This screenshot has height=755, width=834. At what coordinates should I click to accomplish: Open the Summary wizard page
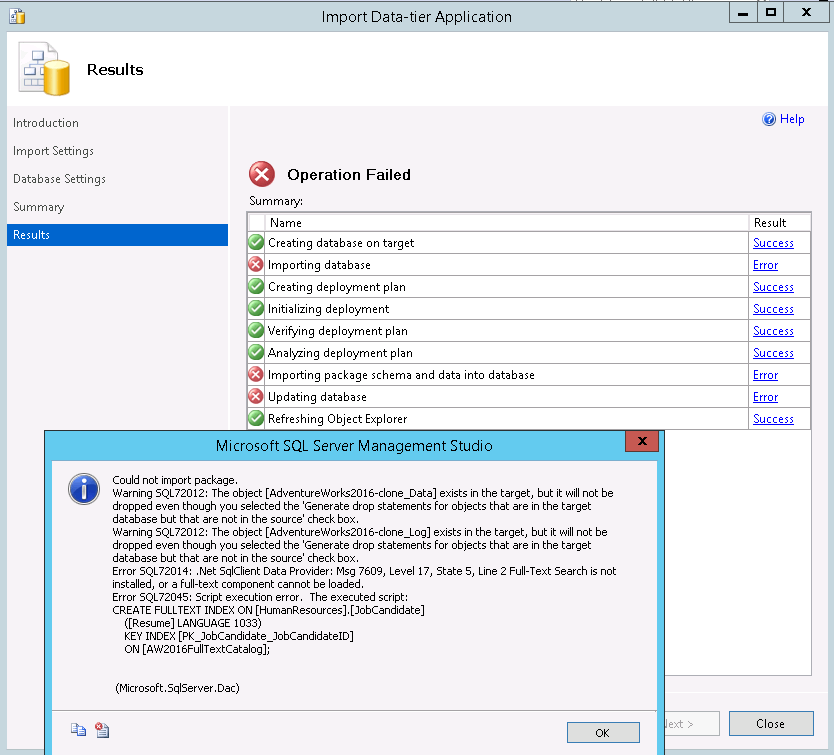point(38,207)
